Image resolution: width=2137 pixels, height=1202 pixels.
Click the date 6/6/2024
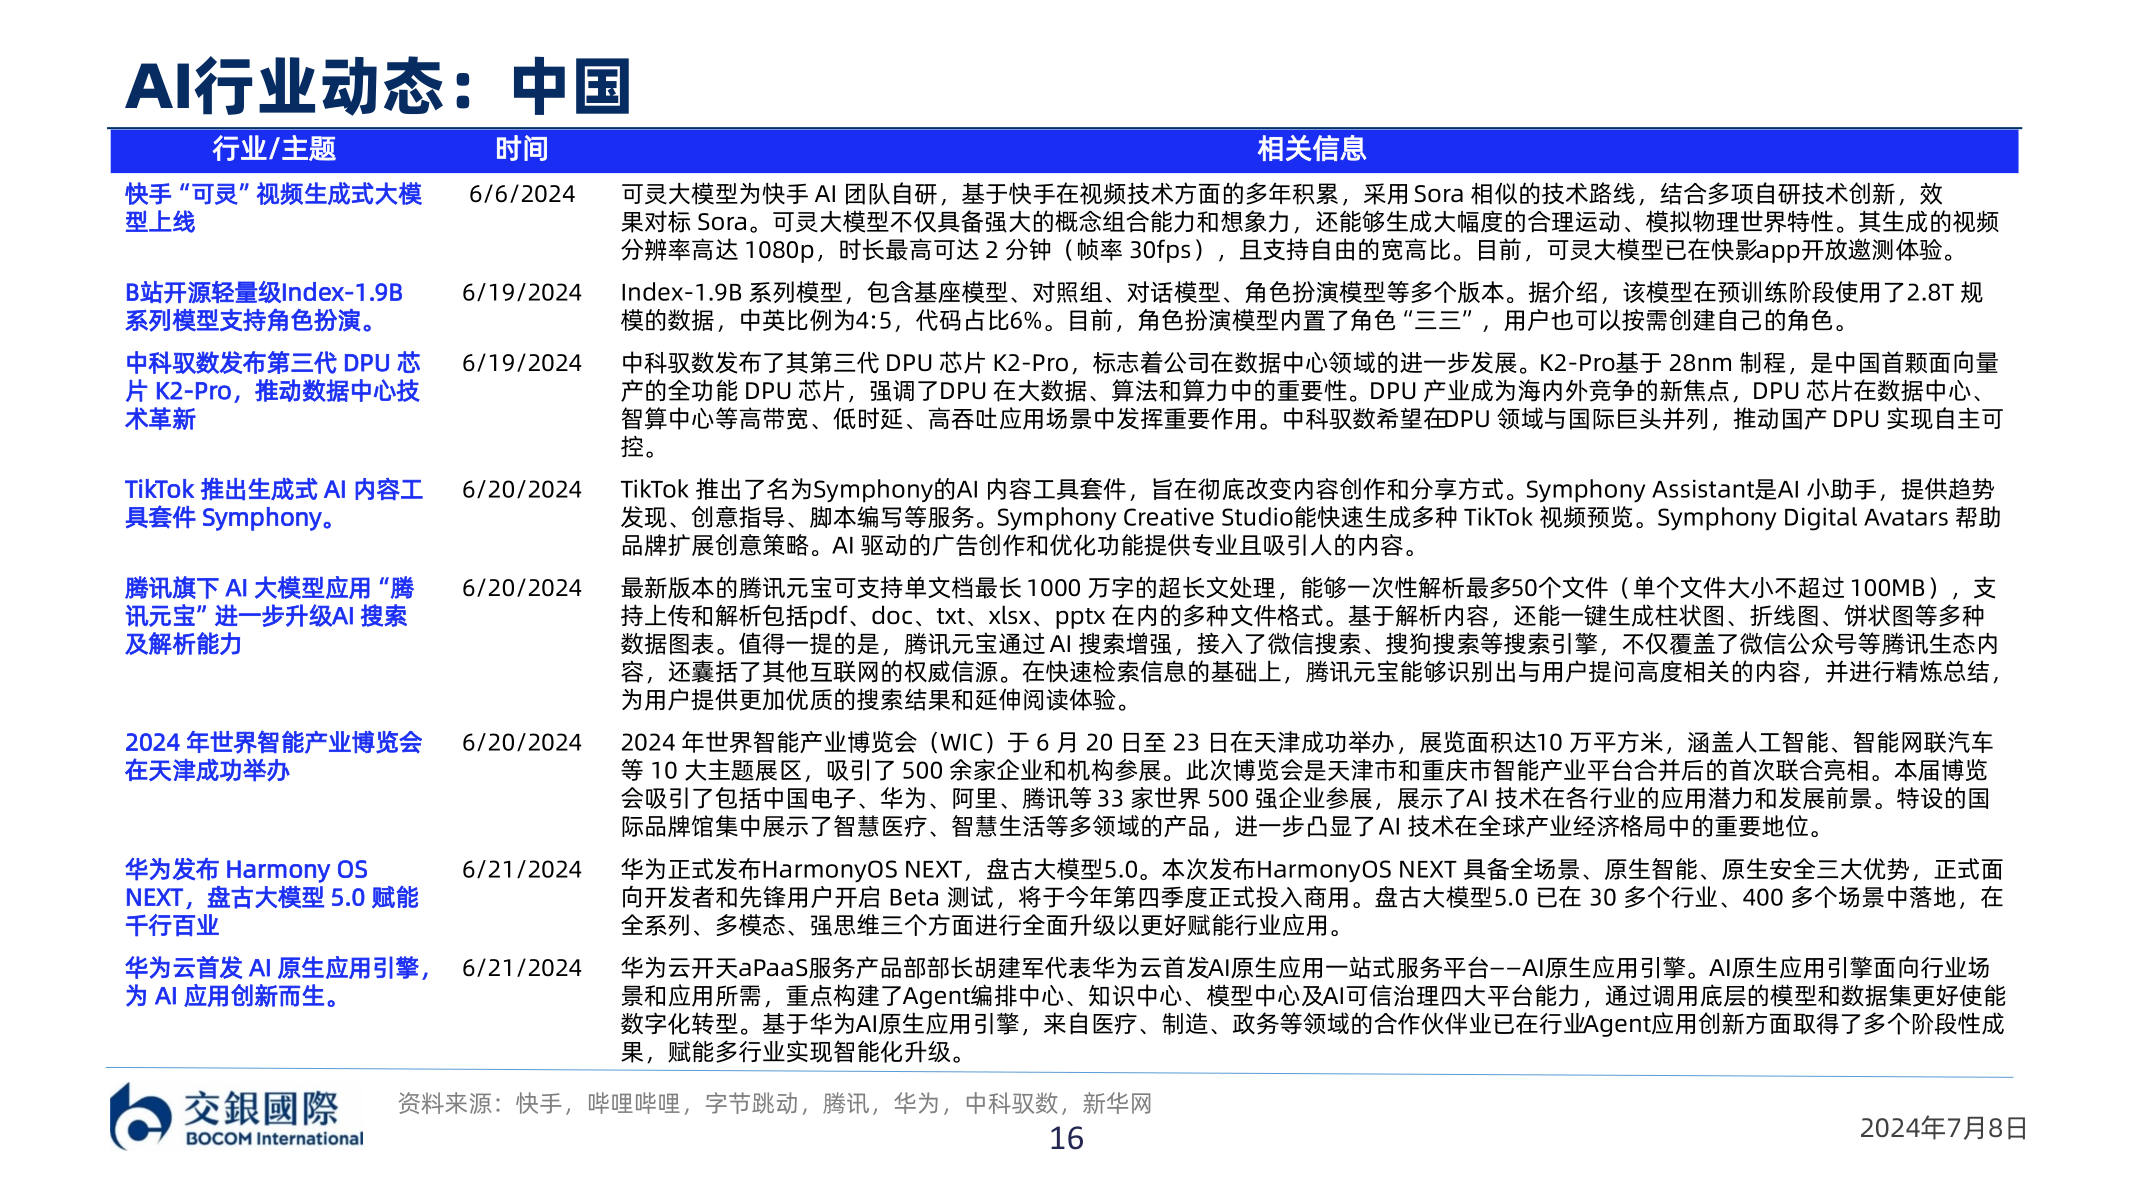tap(522, 194)
